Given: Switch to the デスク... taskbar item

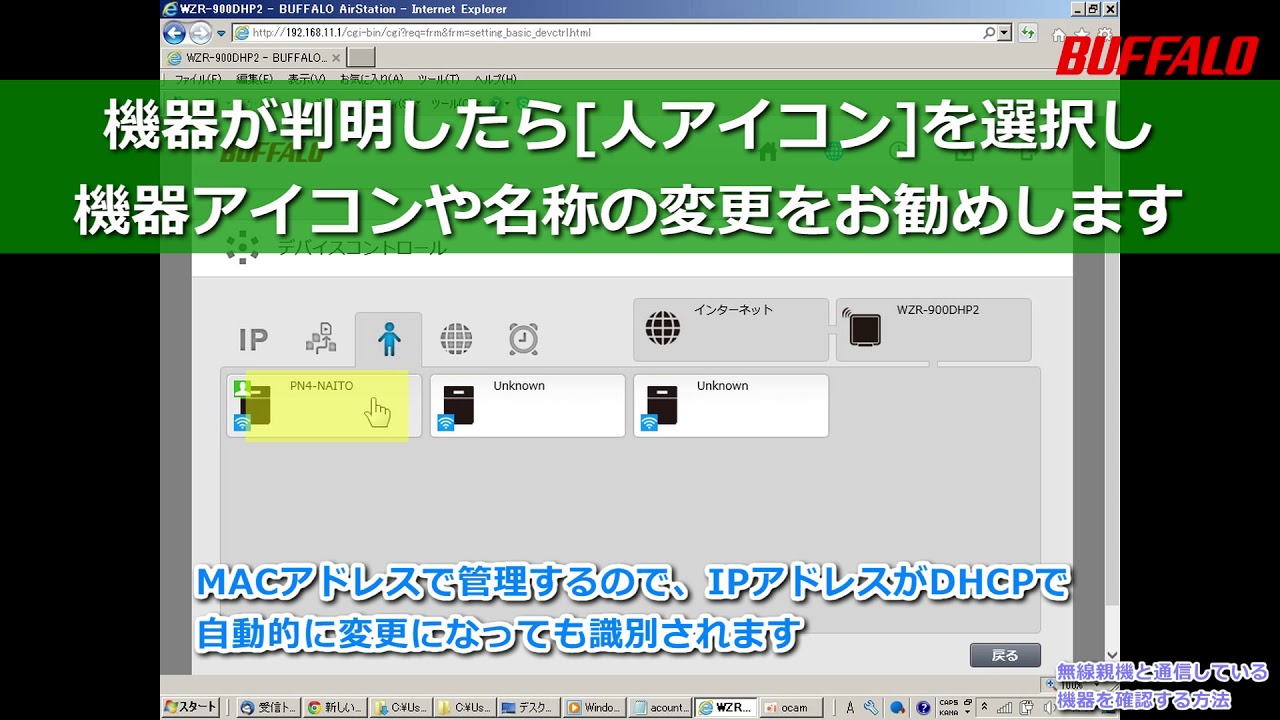Looking at the screenshot, I should tap(528, 707).
